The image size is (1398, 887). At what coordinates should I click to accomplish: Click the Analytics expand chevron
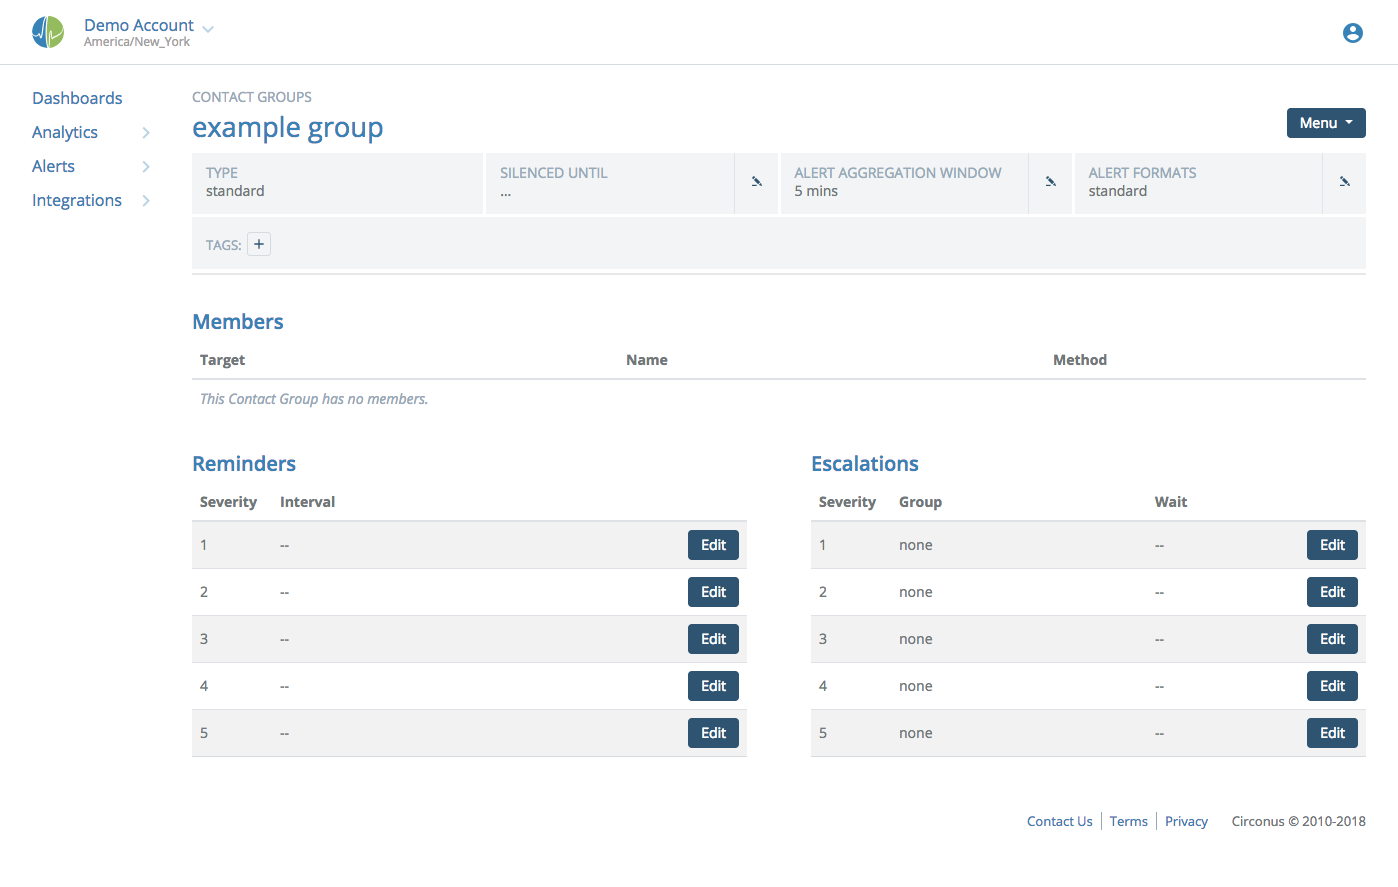pos(146,132)
